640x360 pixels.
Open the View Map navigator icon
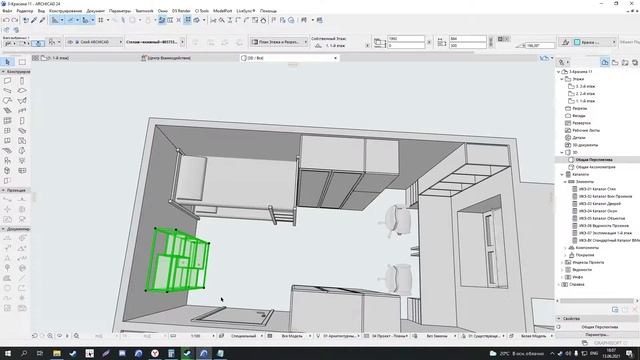[x=615, y=62]
